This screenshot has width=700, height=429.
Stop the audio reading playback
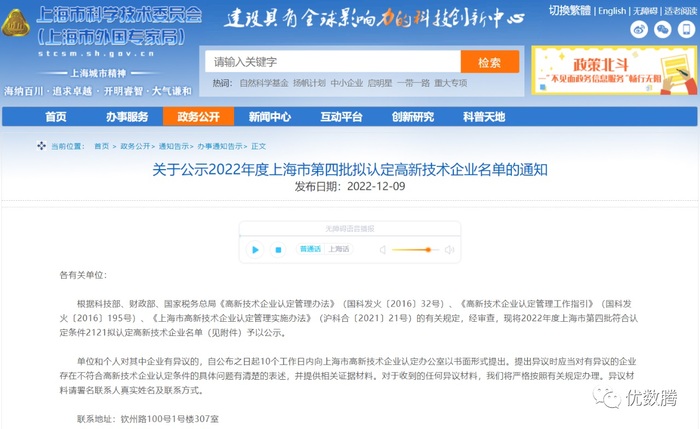tap(278, 250)
